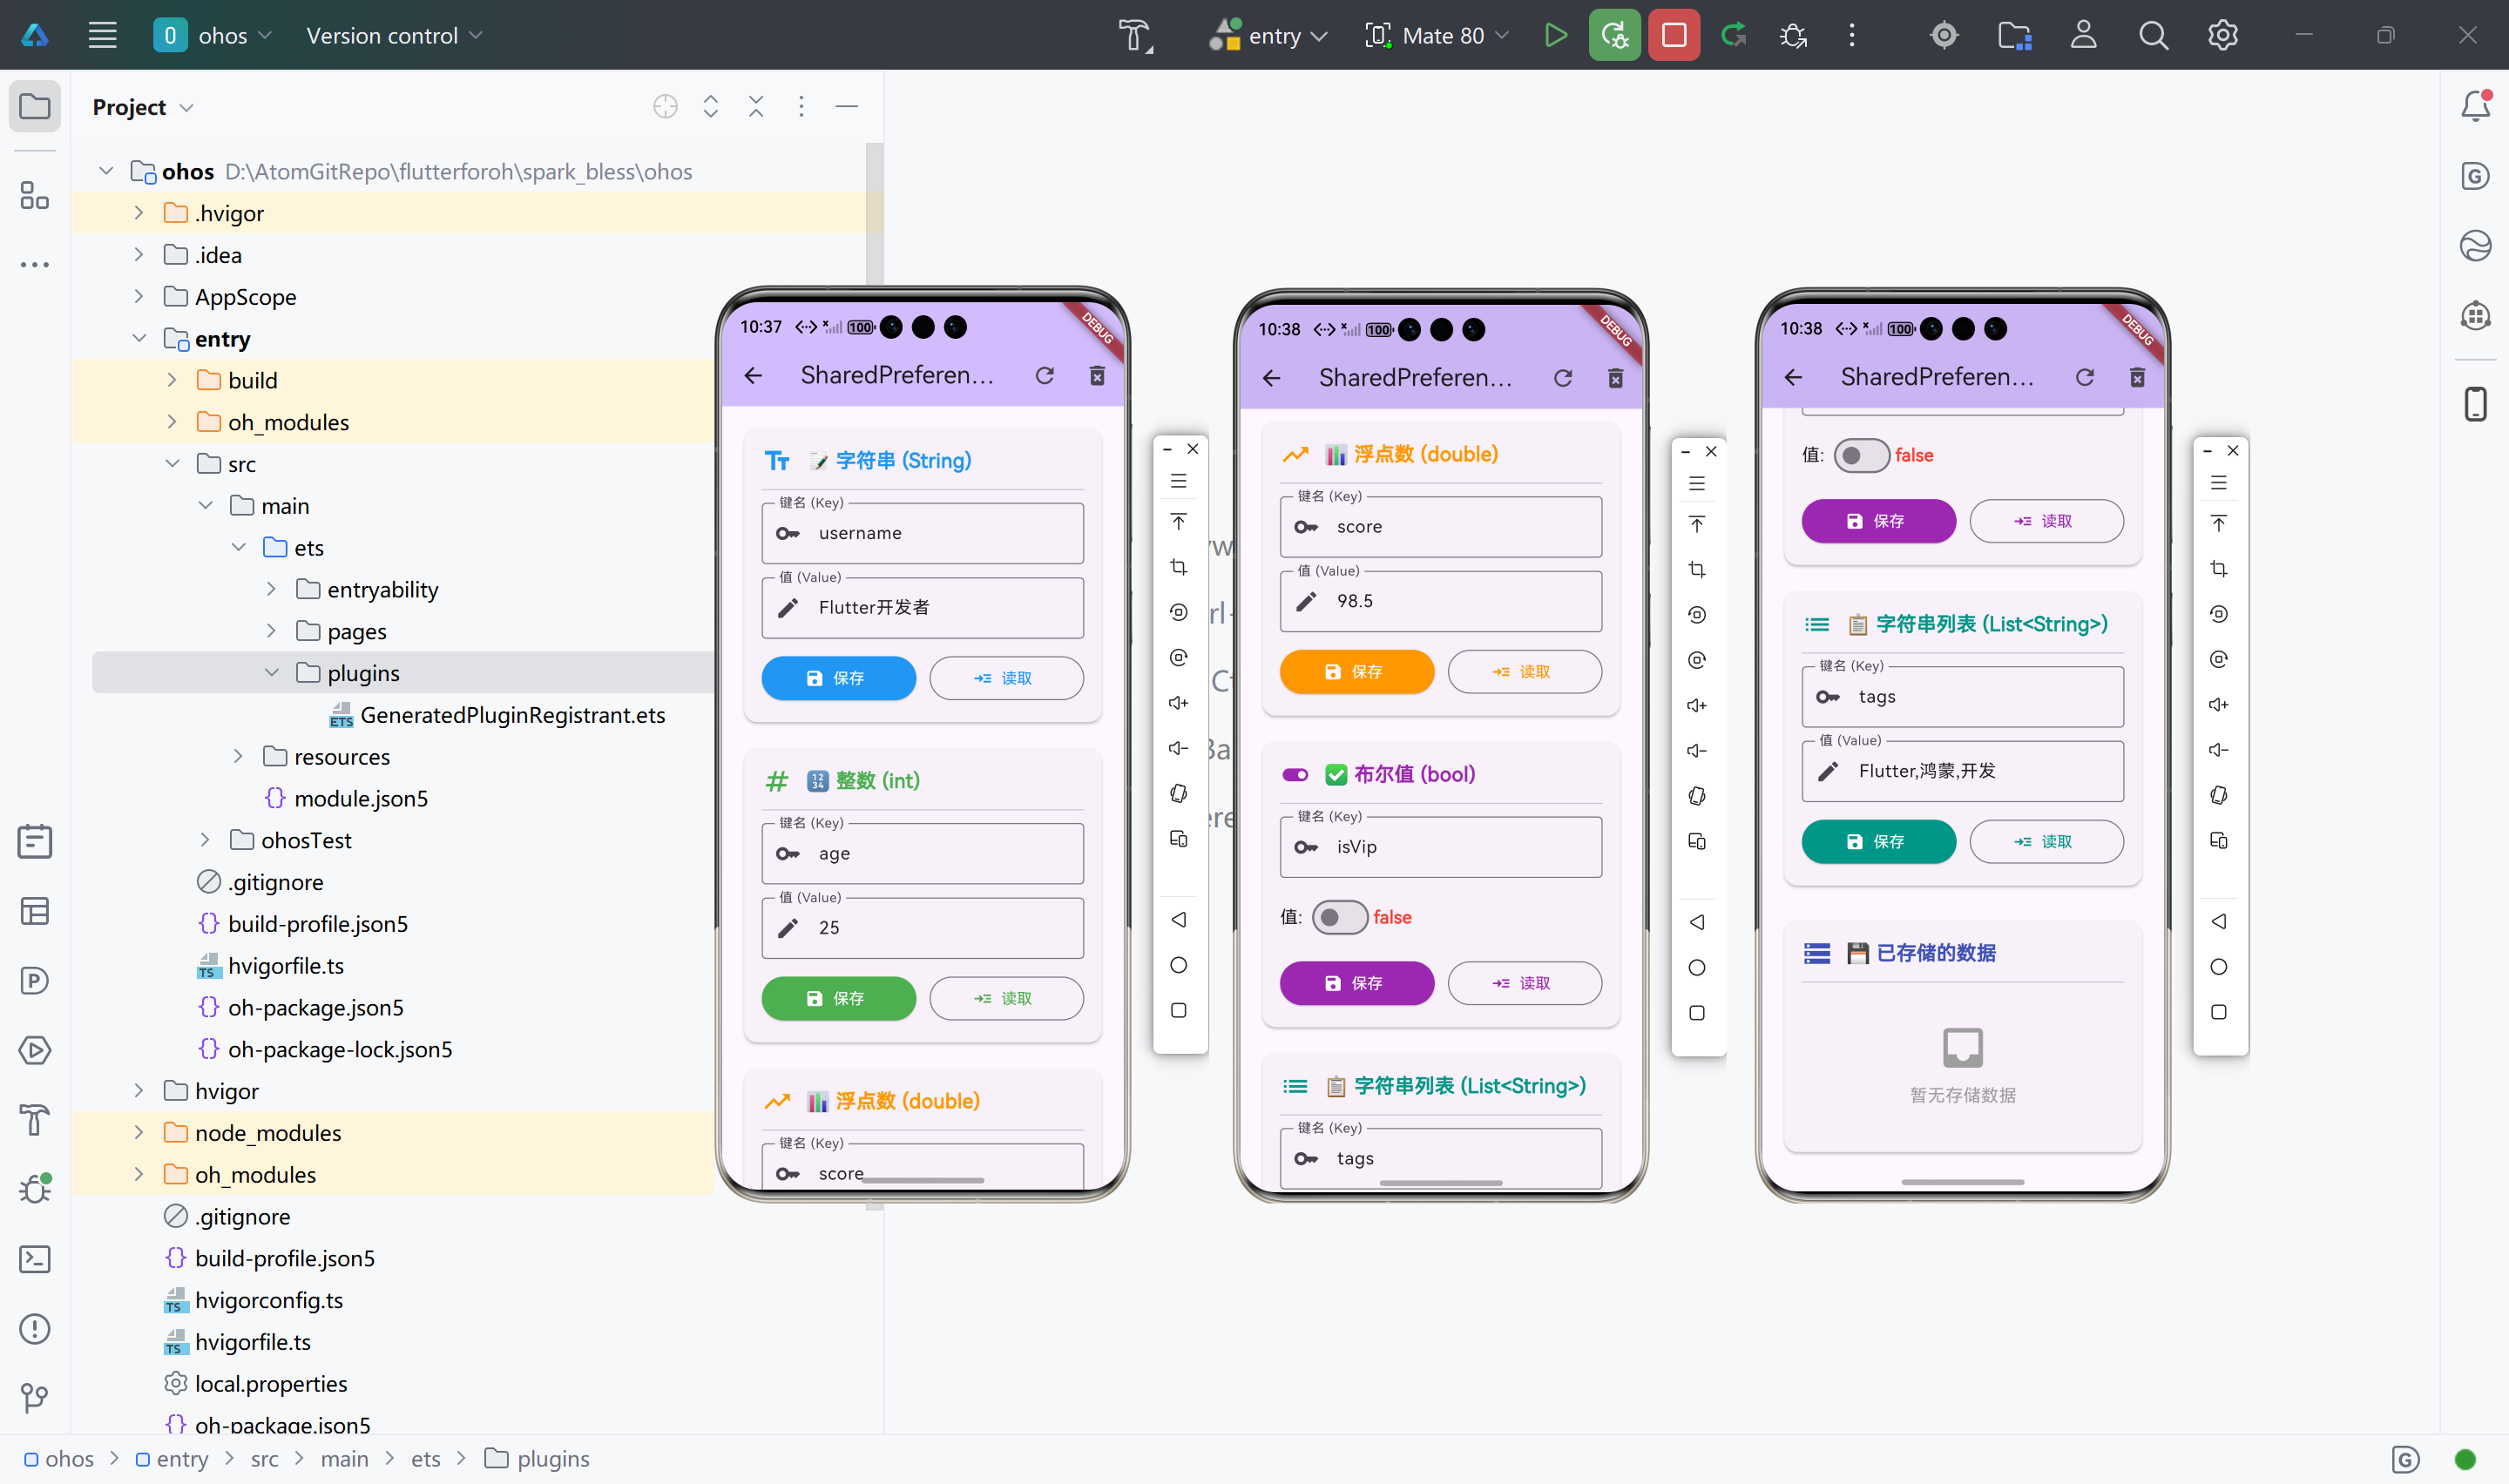Viewport: 2509px width, 1484px height.
Task: Click the Locate target icon in Project panel
Action: 665,107
